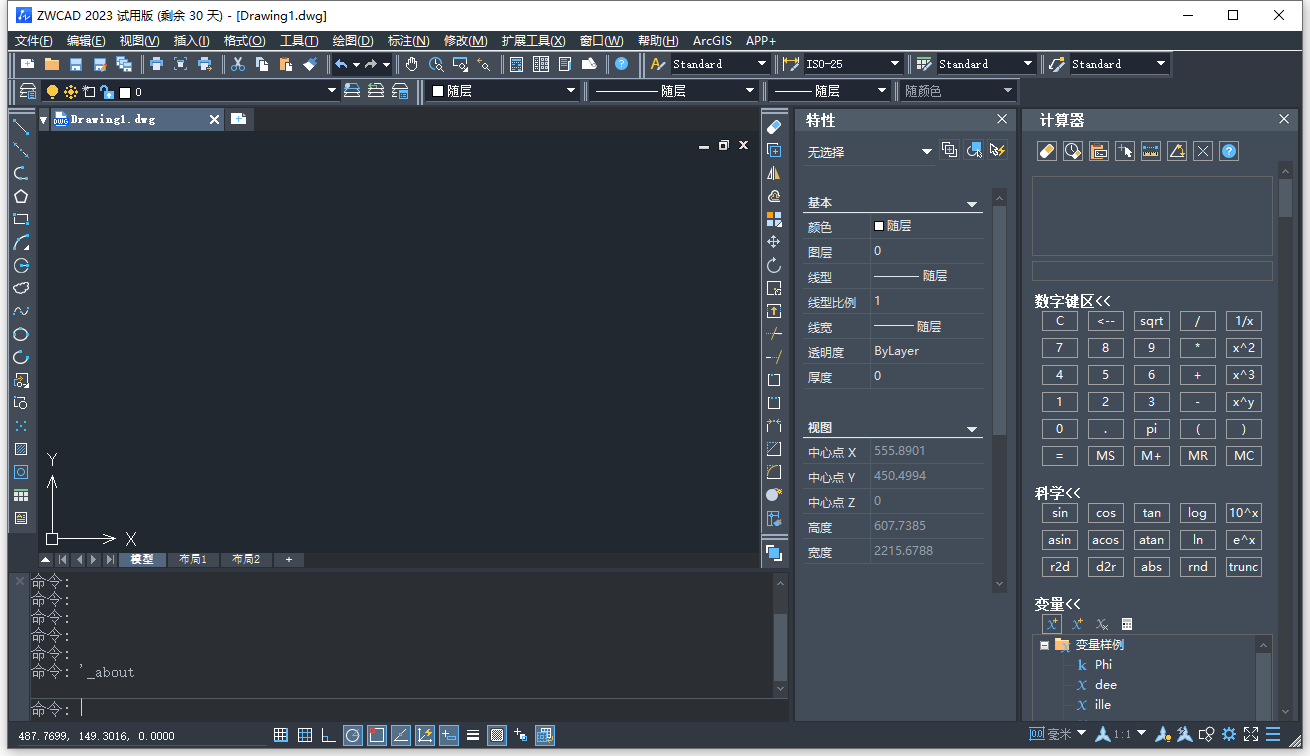Viewport: 1310px width, 756px height.
Task: Select the Rectangle drawing tool
Action: coord(21,219)
